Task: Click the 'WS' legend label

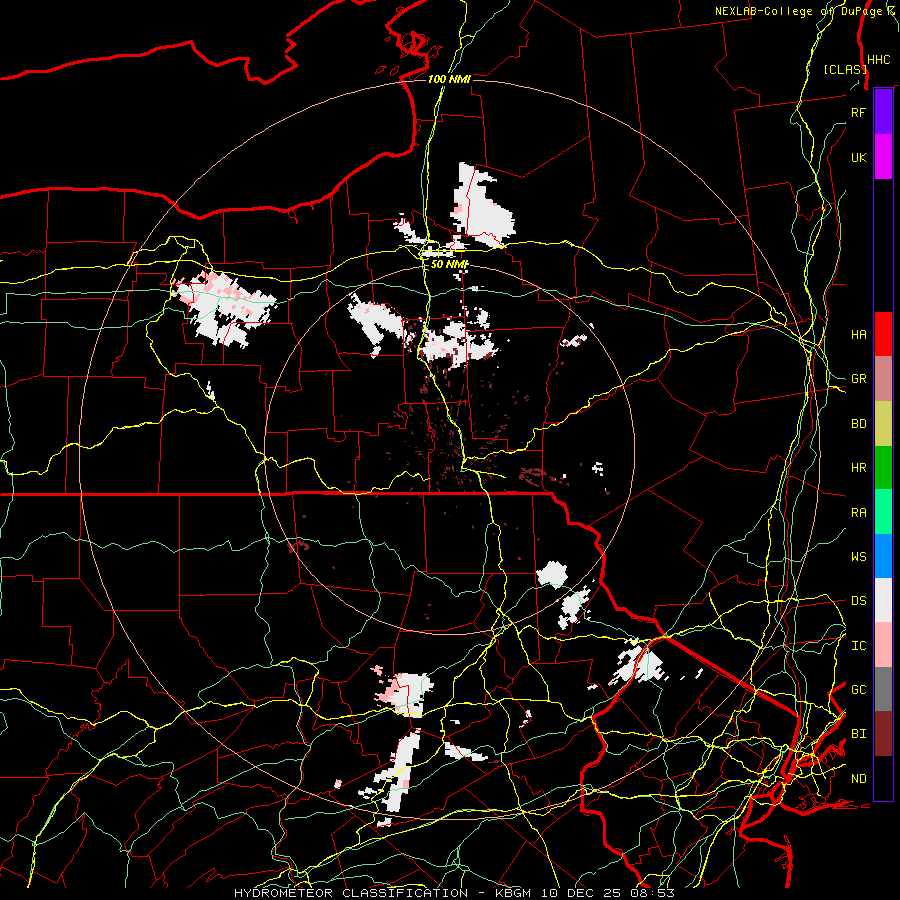Action: point(858,556)
